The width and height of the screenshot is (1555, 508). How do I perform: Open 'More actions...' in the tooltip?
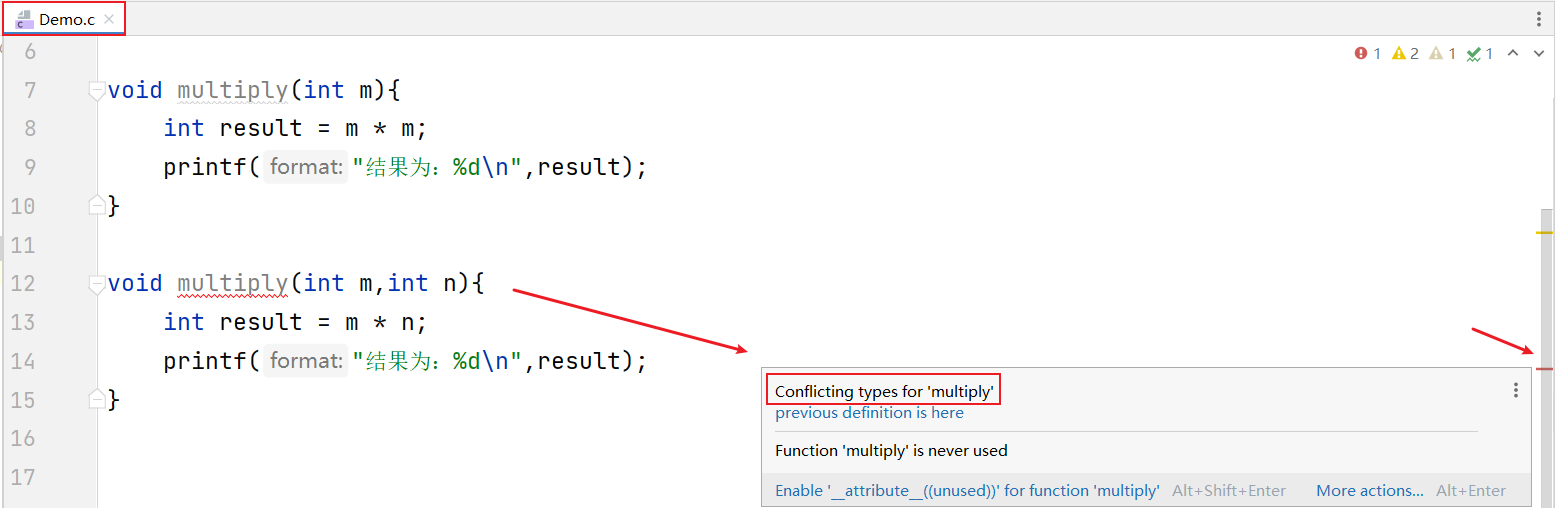[1369, 491]
